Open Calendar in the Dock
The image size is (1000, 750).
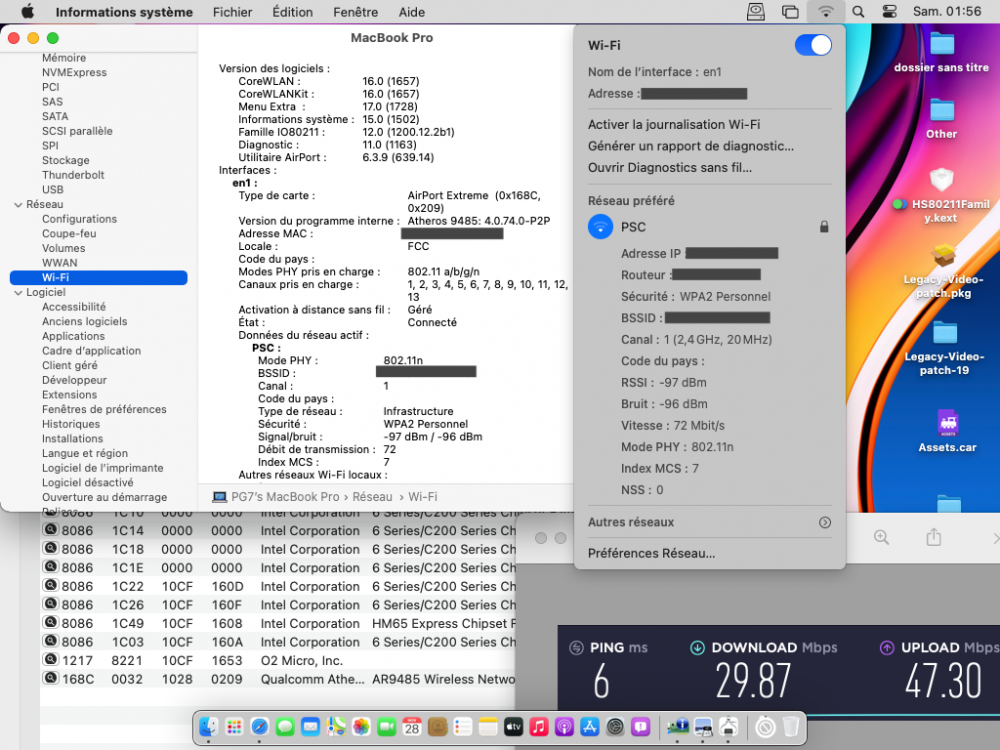pos(412,726)
